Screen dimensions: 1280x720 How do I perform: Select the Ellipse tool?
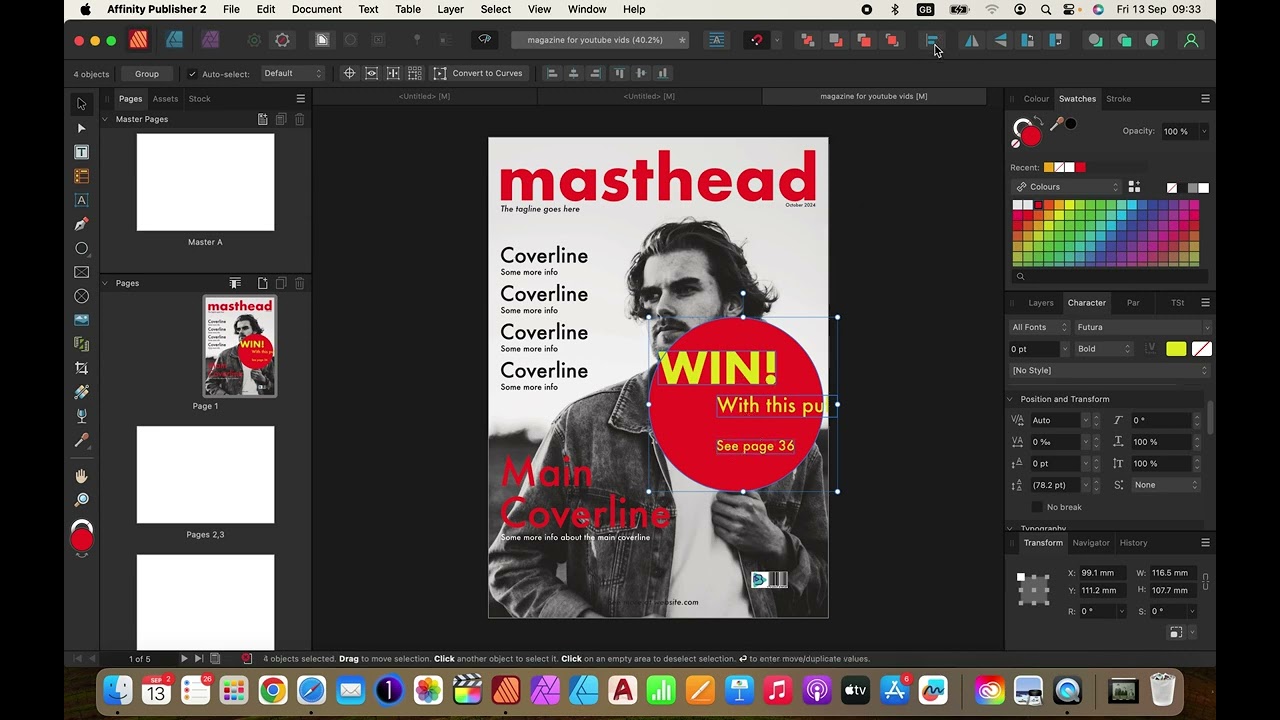82,248
